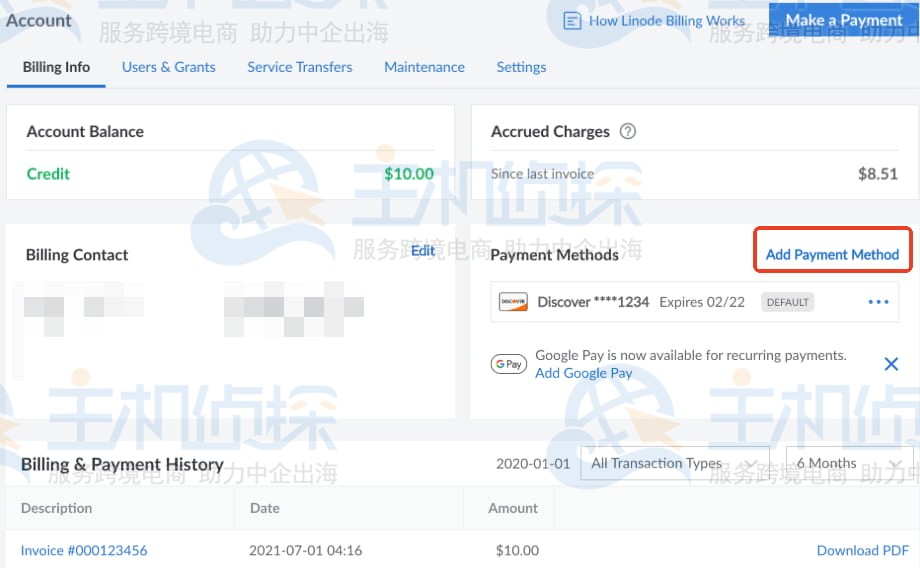
Task: Click the Google Pay logo icon
Action: pos(509,364)
